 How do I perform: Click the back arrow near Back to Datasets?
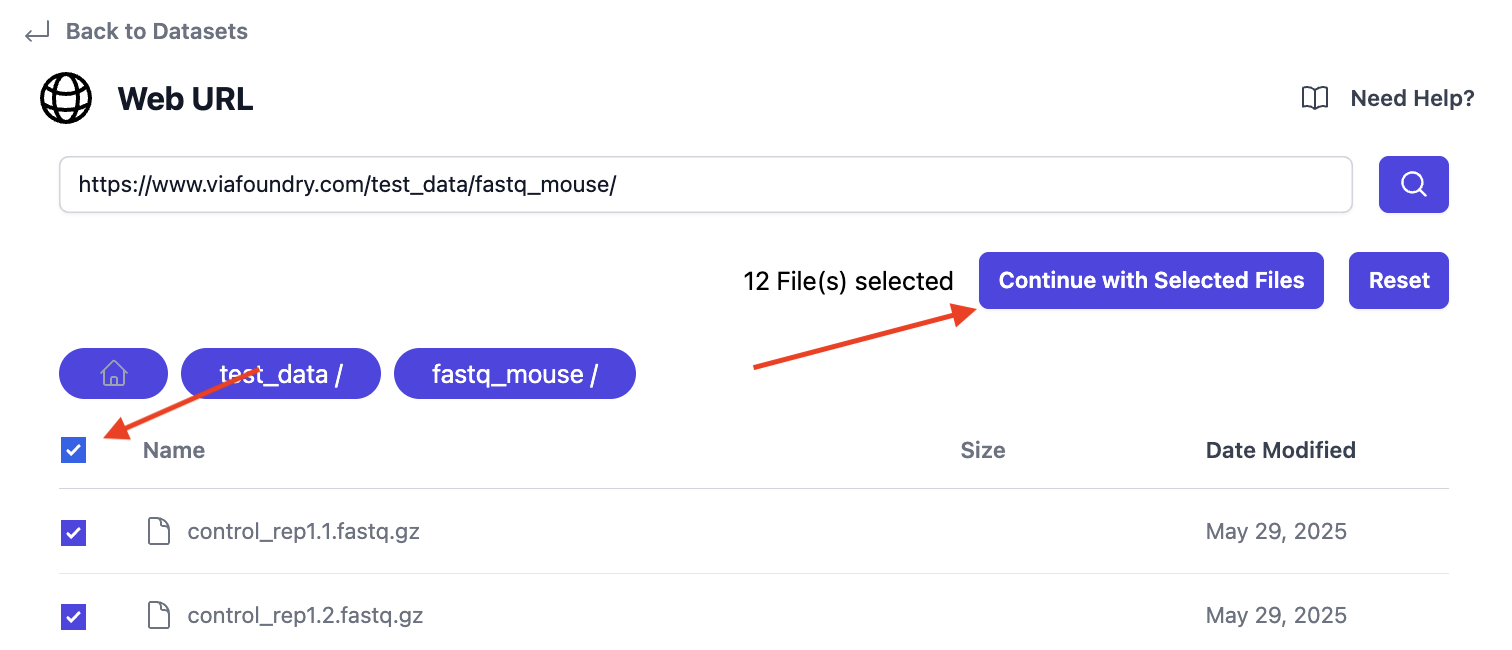tap(36, 31)
